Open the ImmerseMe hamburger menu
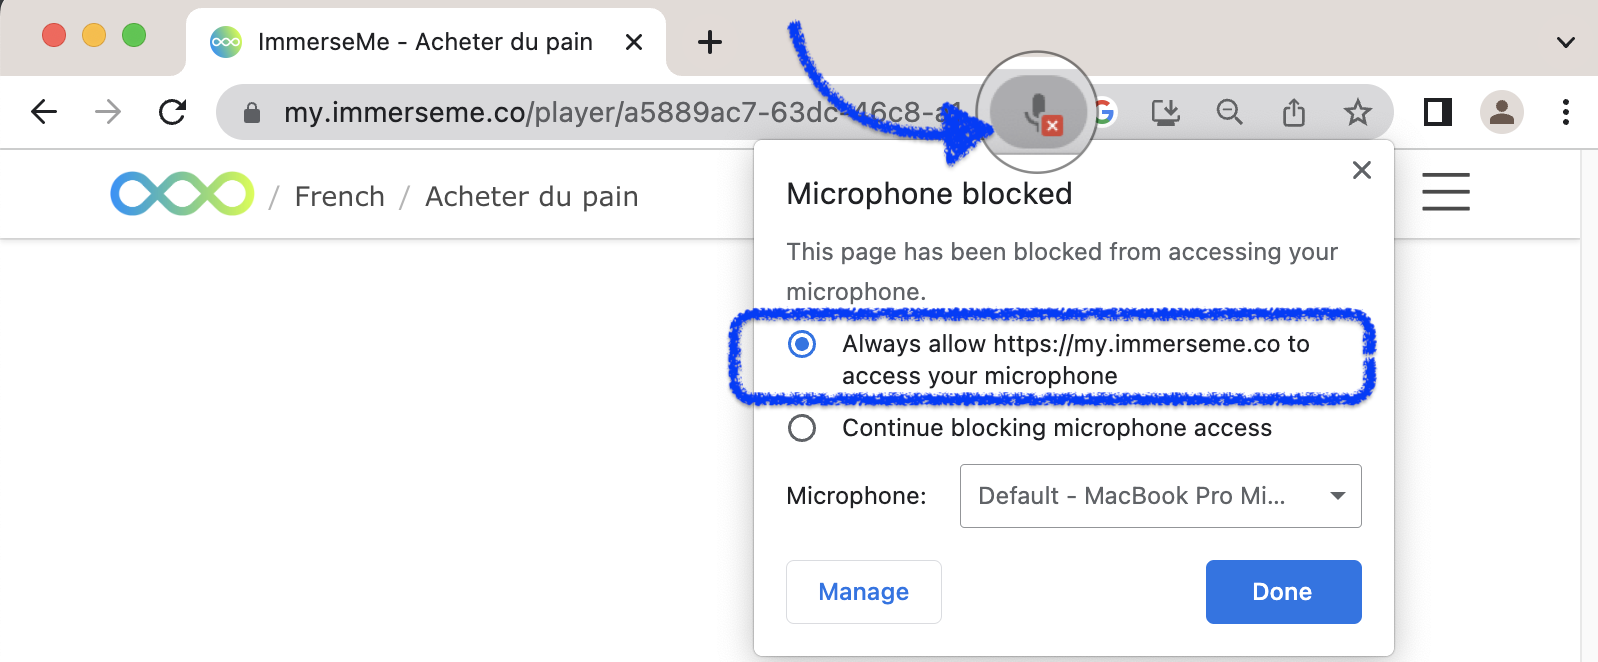The height and width of the screenshot is (662, 1598). click(1446, 191)
